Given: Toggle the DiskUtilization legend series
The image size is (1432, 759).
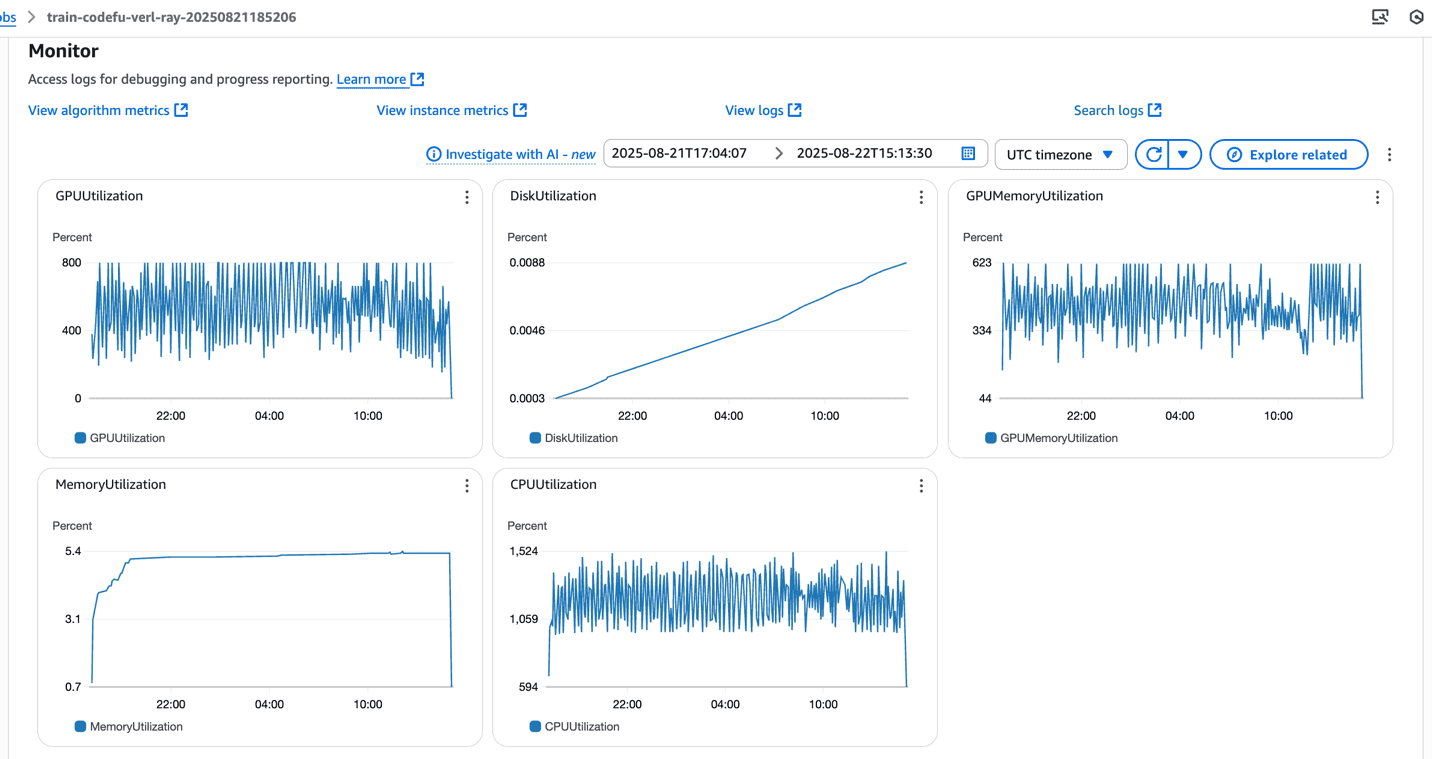Looking at the screenshot, I should pyautogui.click(x=574, y=438).
